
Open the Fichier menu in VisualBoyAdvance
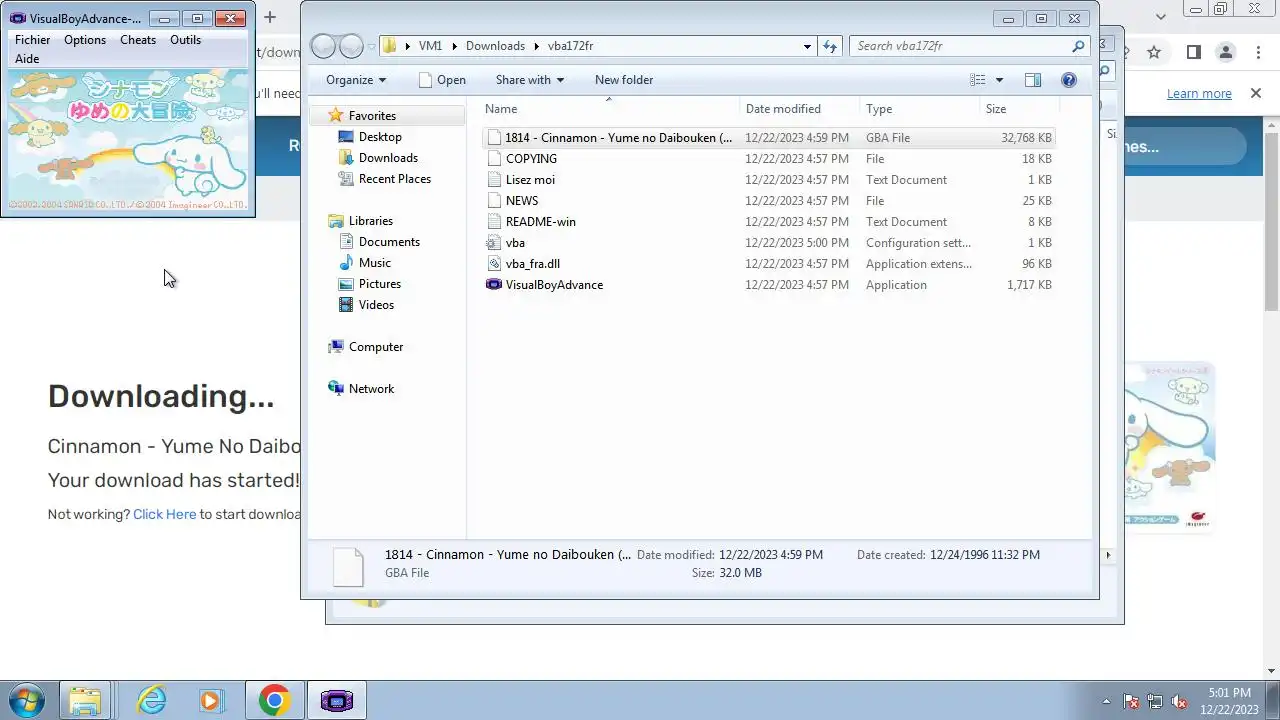pos(32,40)
